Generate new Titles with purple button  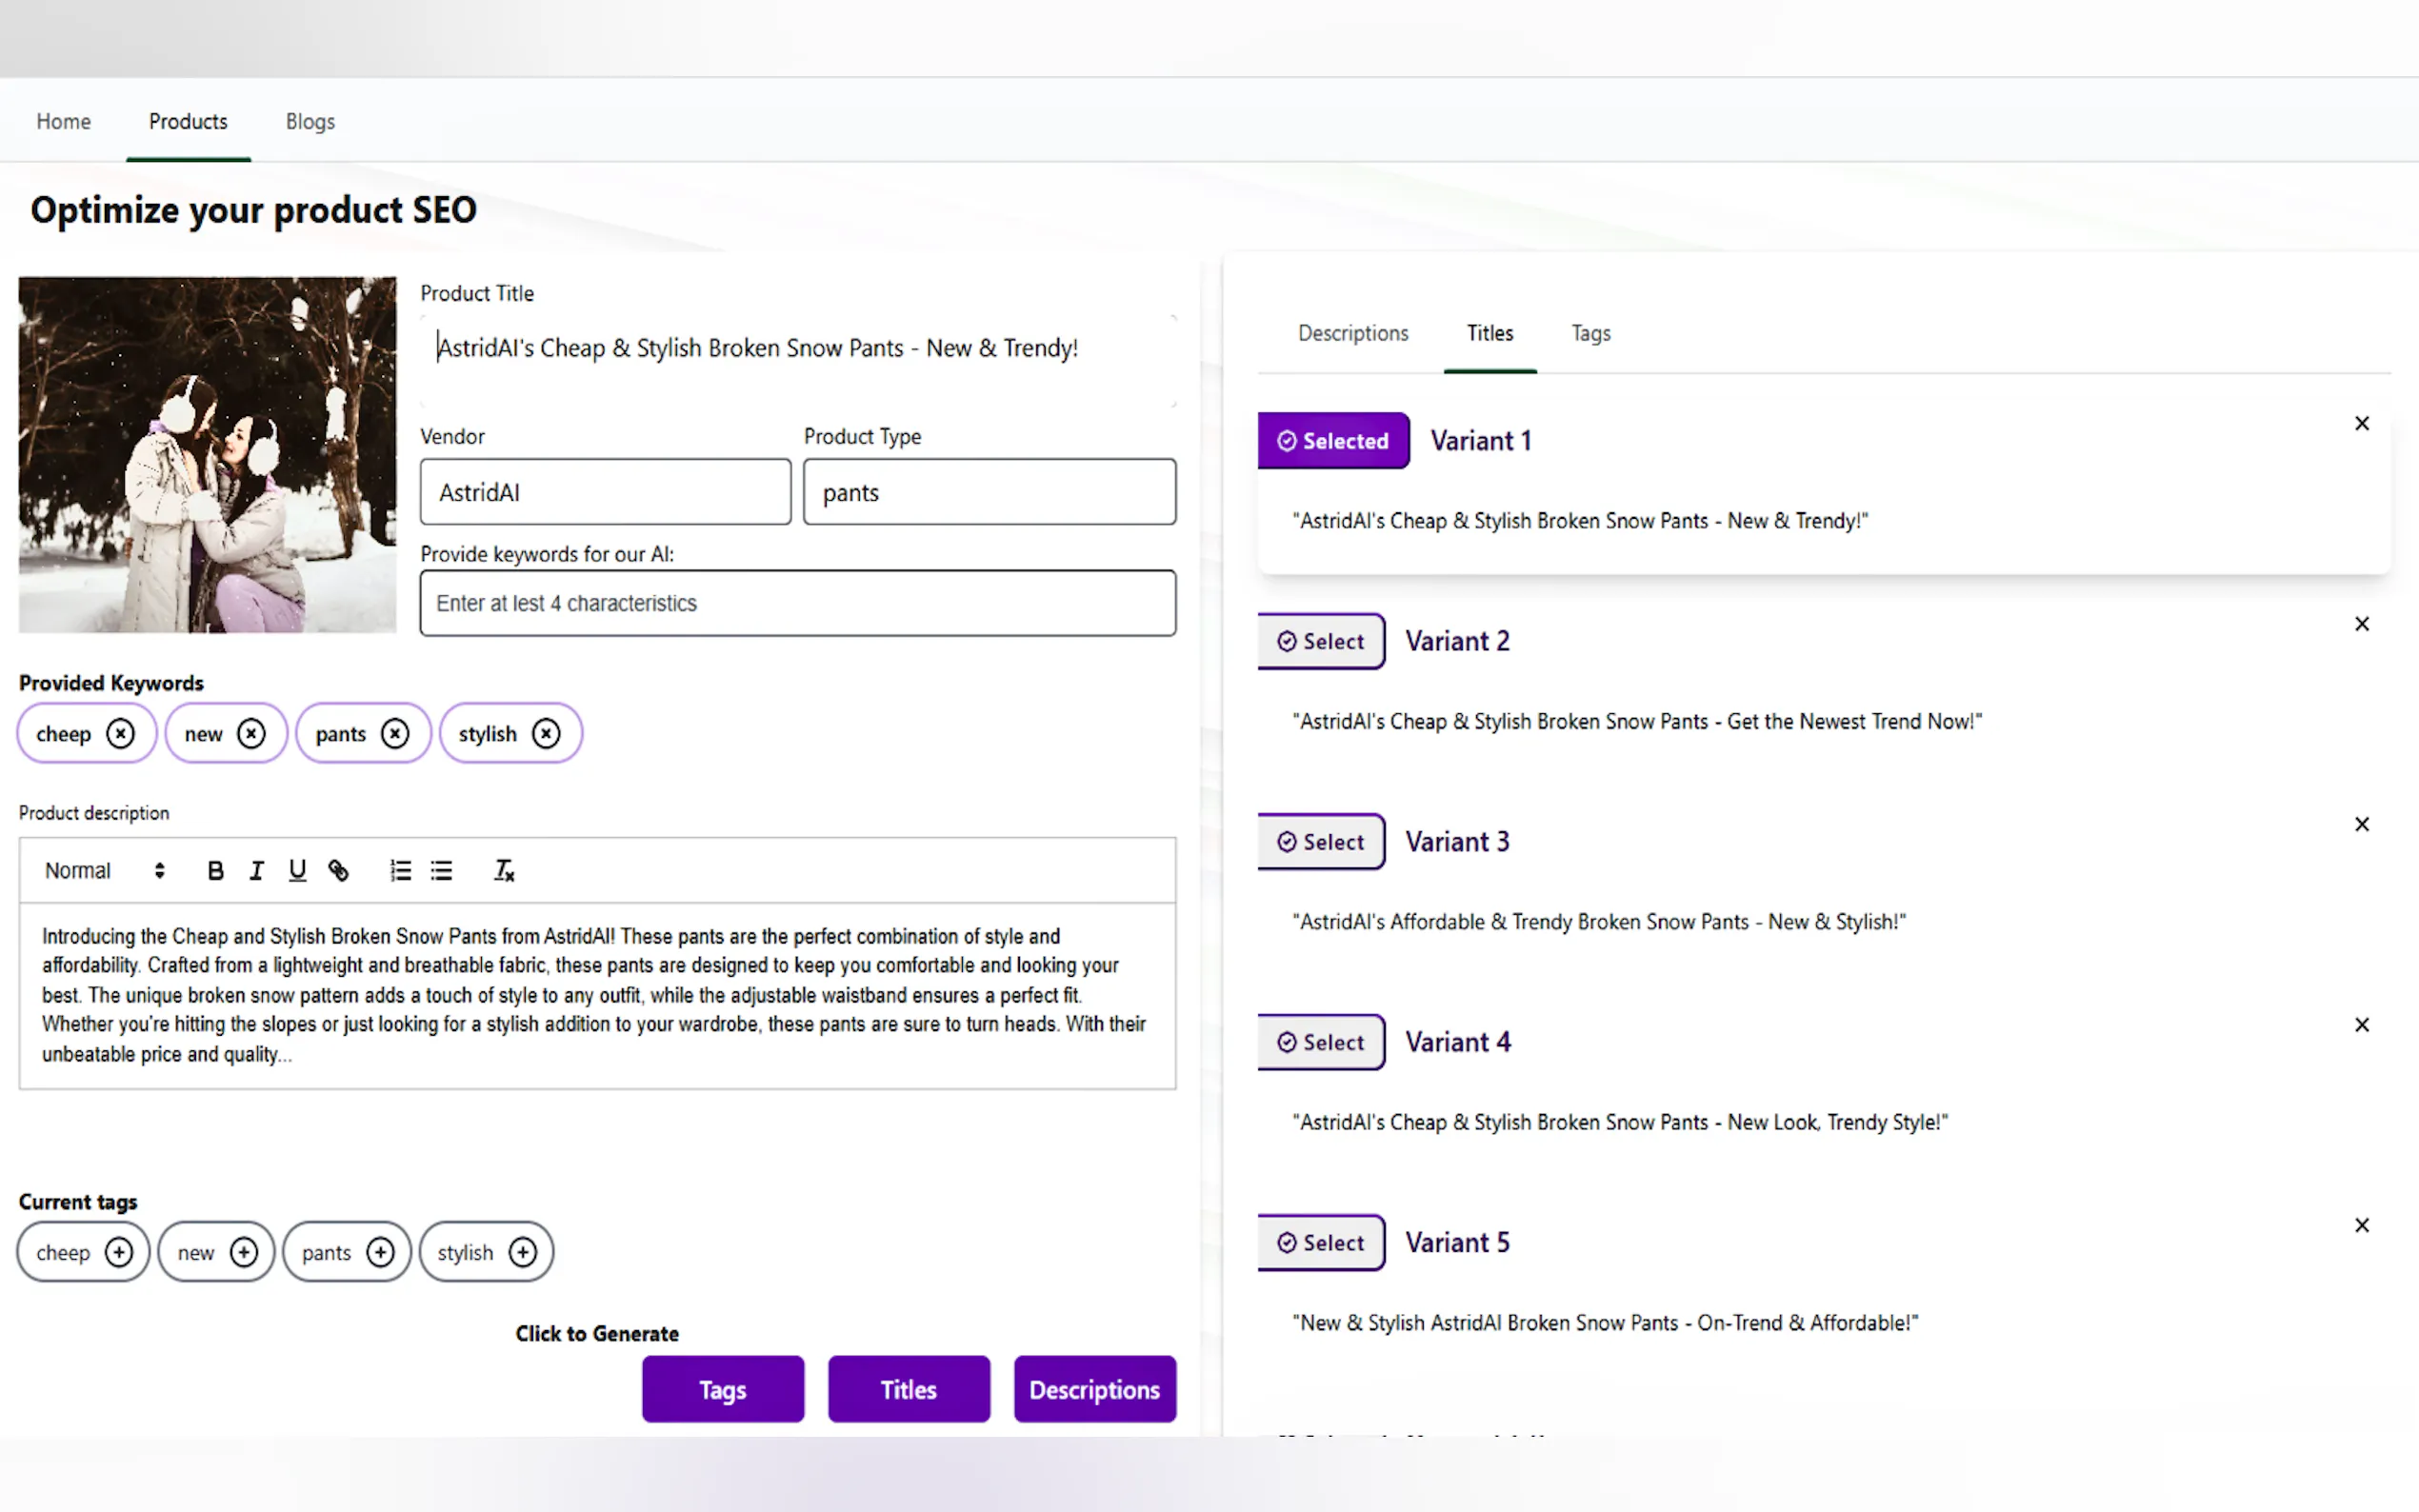point(908,1389)
